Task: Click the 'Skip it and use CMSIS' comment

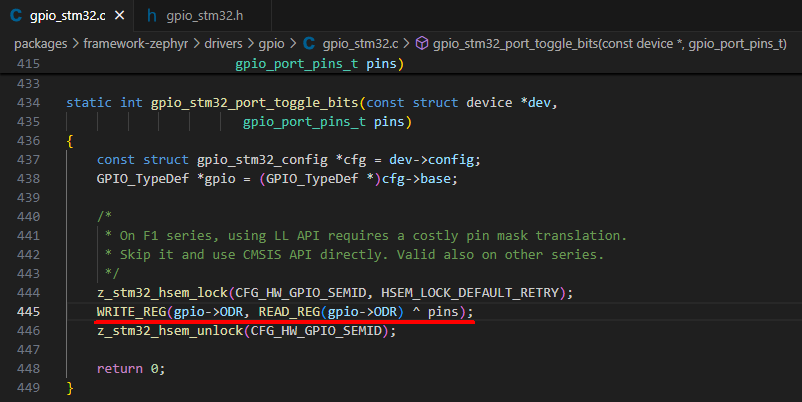Action: (354, 255)
